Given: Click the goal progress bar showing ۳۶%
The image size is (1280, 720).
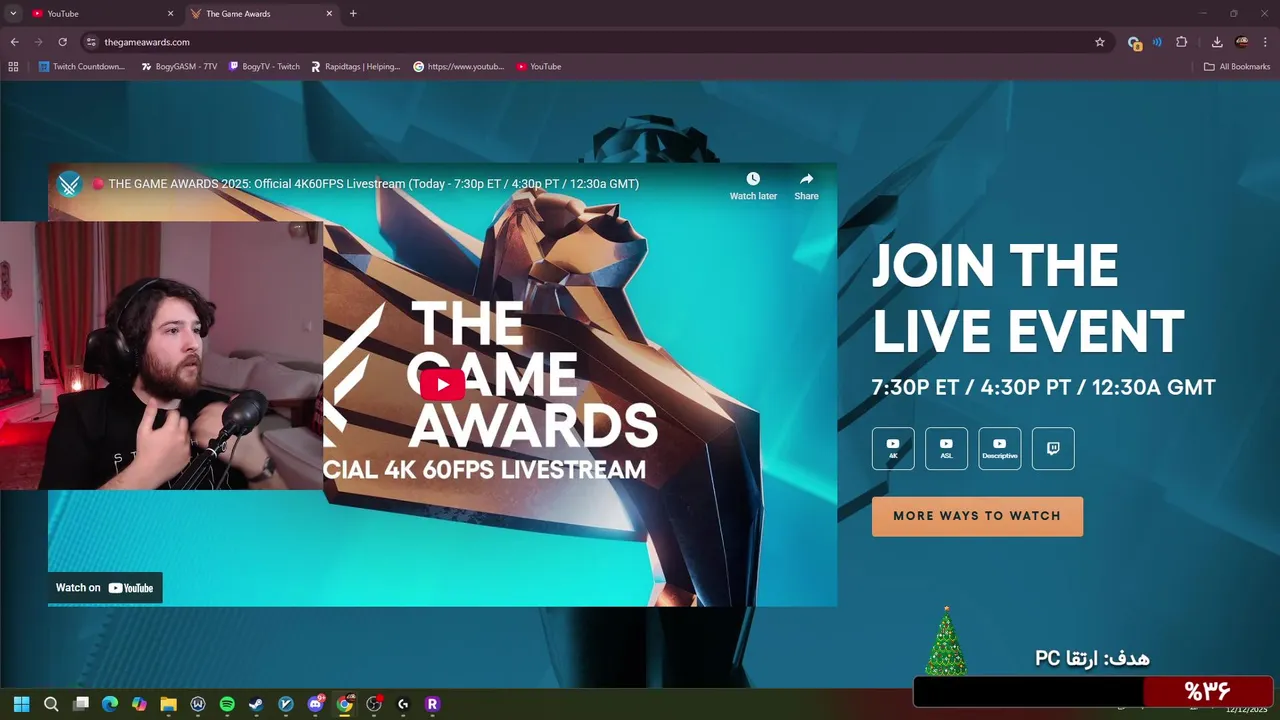Looking at the screenshot, I should (1093, 691).
